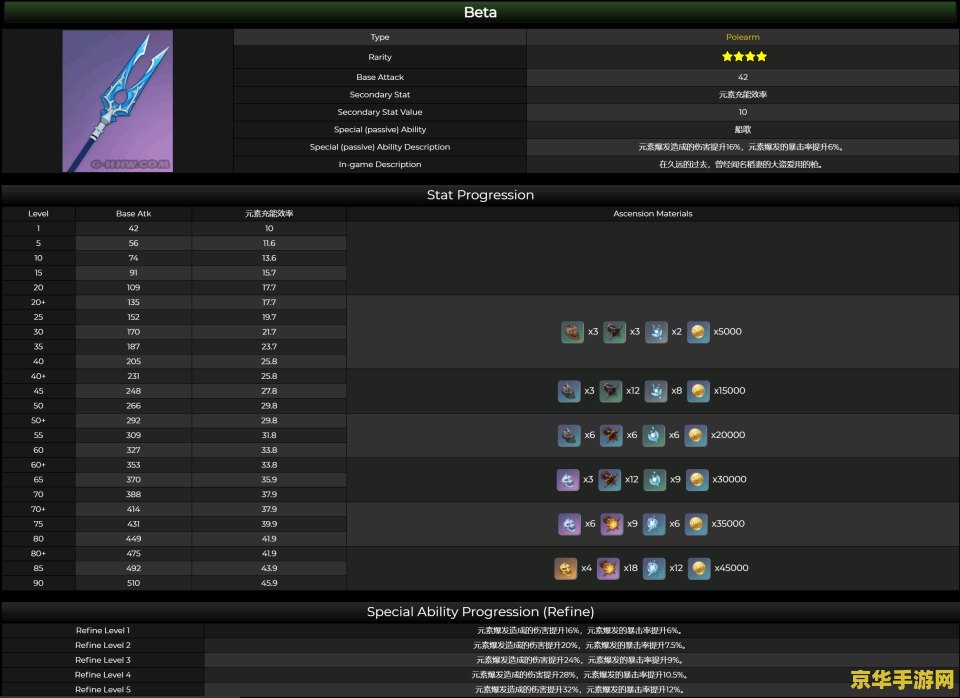Click the material icon labeled x18
The width and height of the screenshot is (960, 698).
(x=608, y=568)
